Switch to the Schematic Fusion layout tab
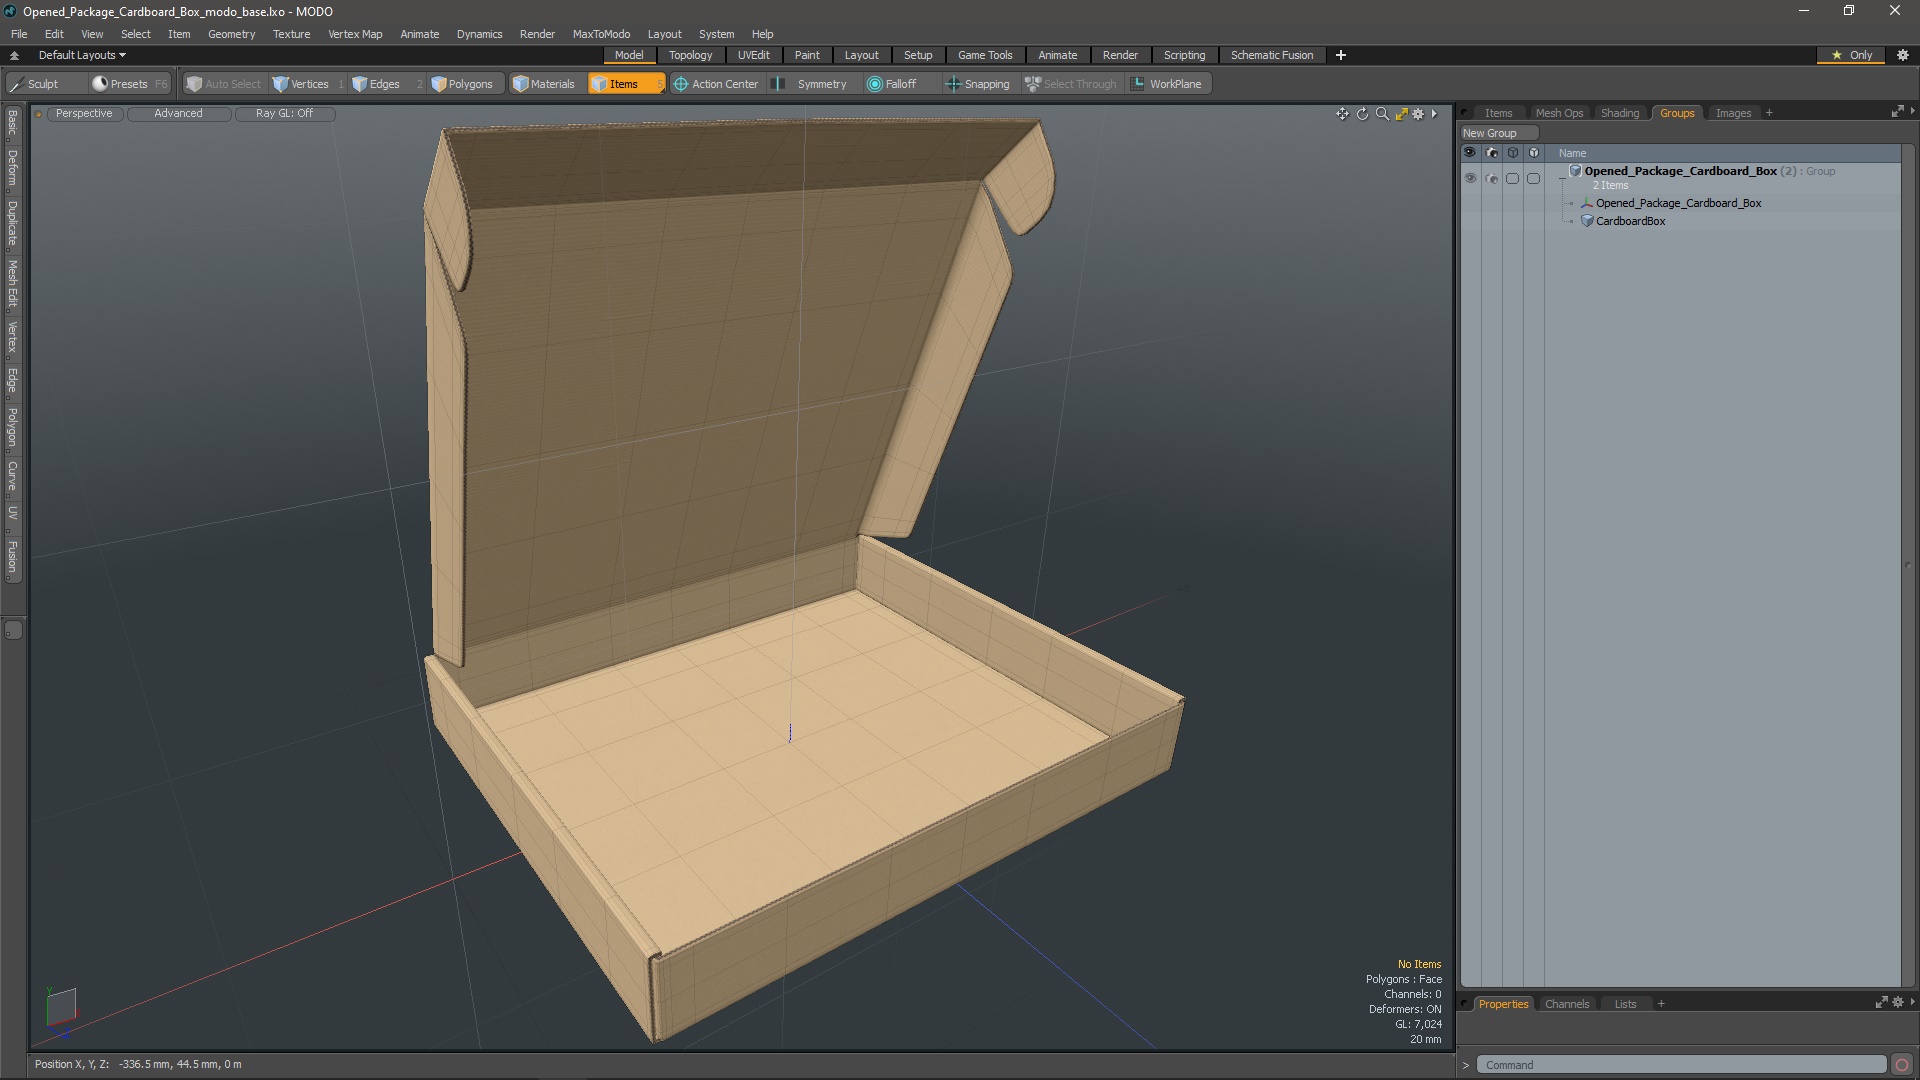The height and width of the screenshot is (1080, 1920). (1272, 55)
